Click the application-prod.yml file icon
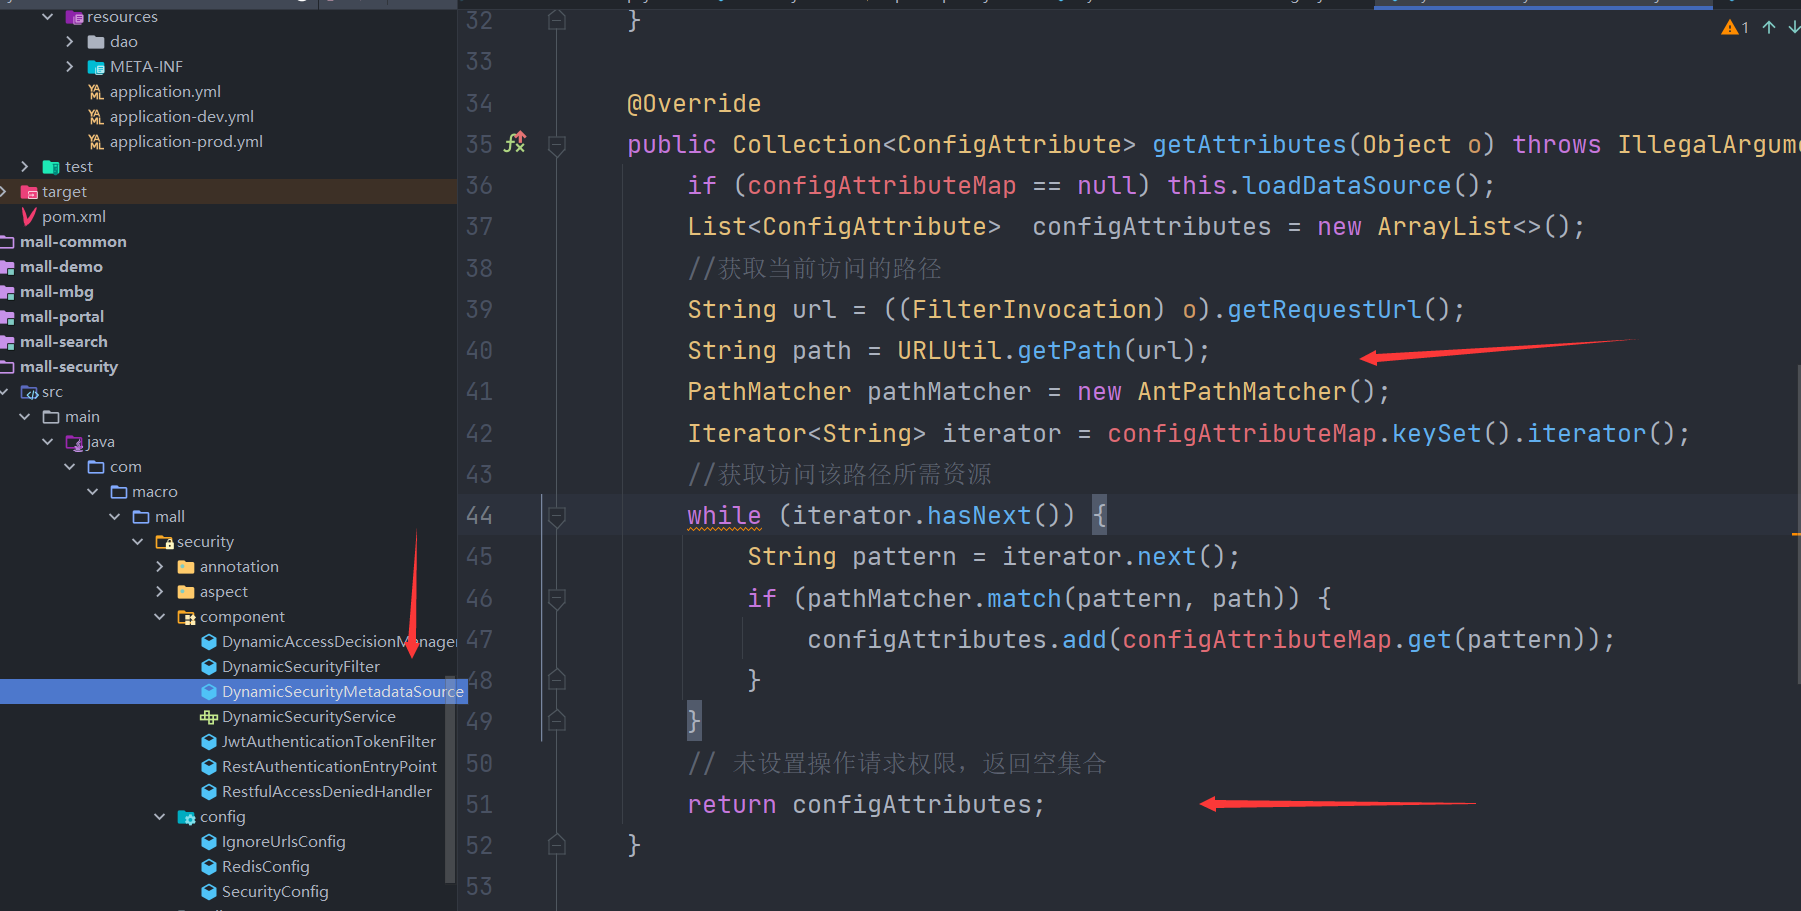Image resolution: width=1801 pixels, height=911 pixels. tap(96, 141)
